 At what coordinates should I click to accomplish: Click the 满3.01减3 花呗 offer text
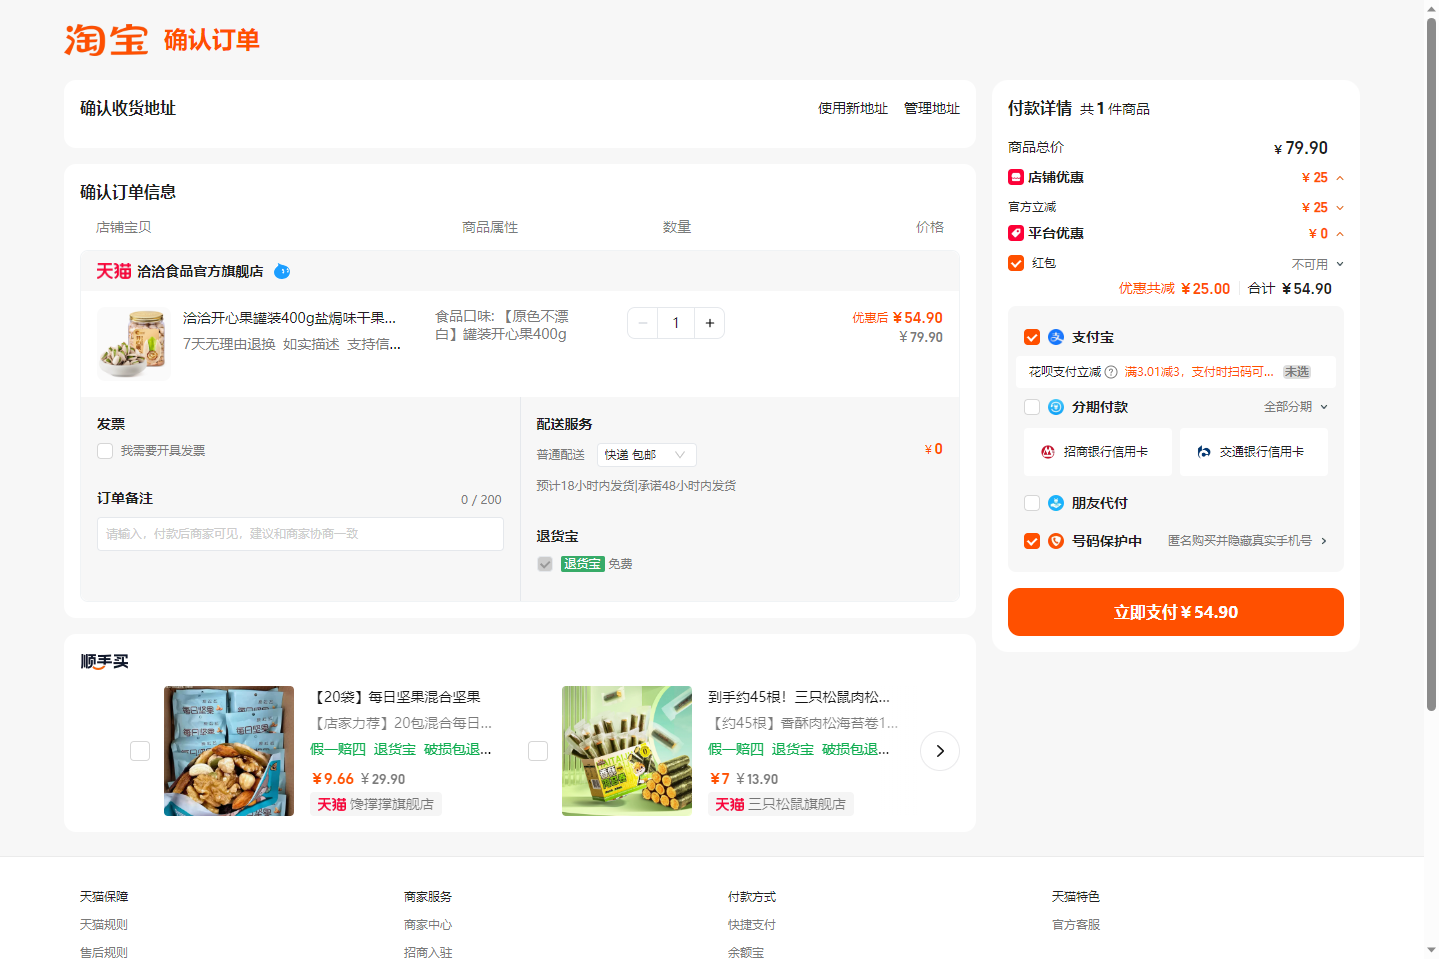click(x=1199, y=372)
